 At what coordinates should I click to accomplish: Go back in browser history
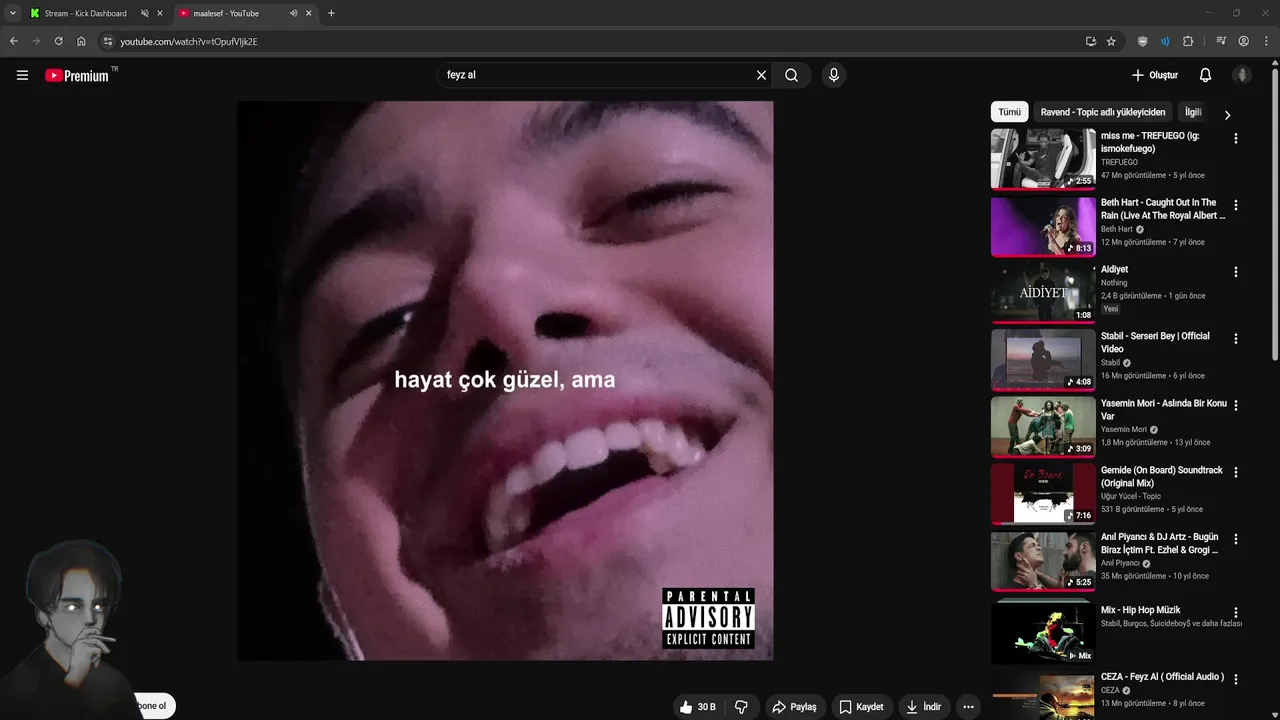point(13,41)
